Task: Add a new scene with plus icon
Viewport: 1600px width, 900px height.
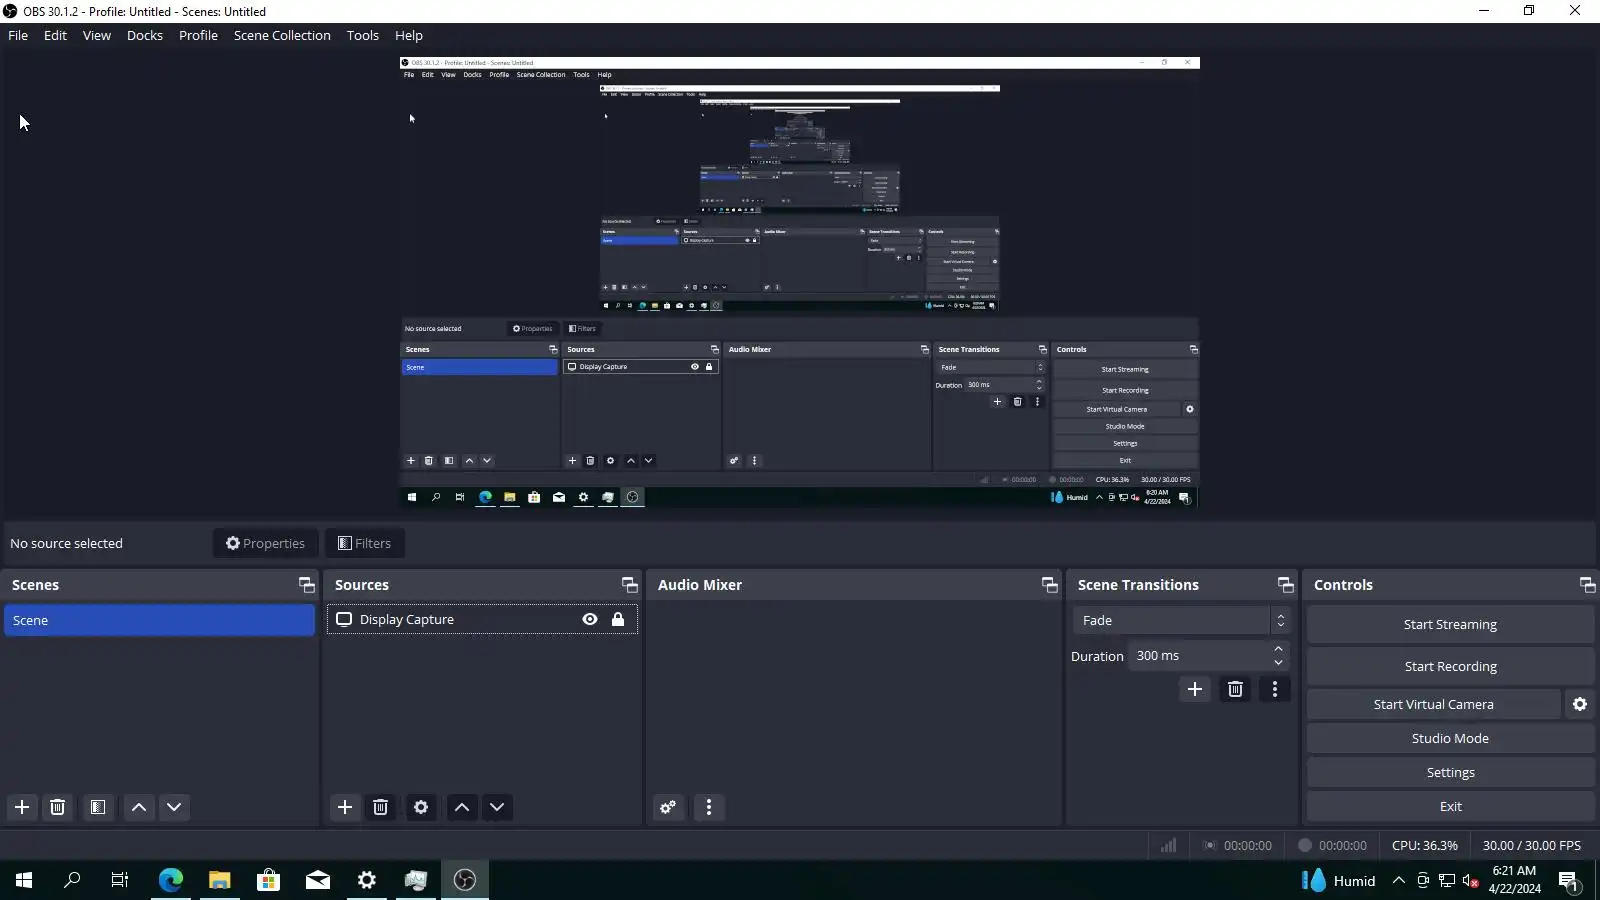Action: [x=22, y=807]
